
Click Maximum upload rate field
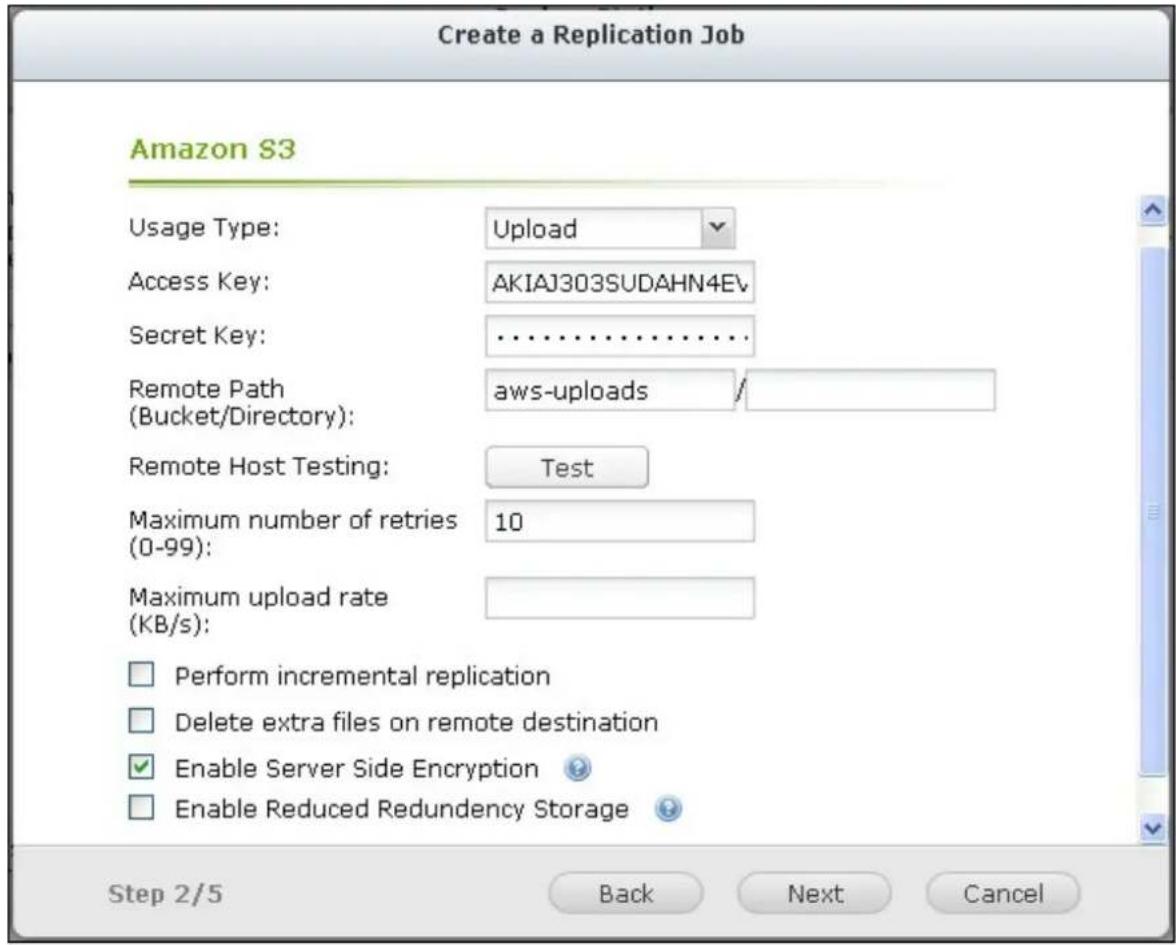coord(620,598)
